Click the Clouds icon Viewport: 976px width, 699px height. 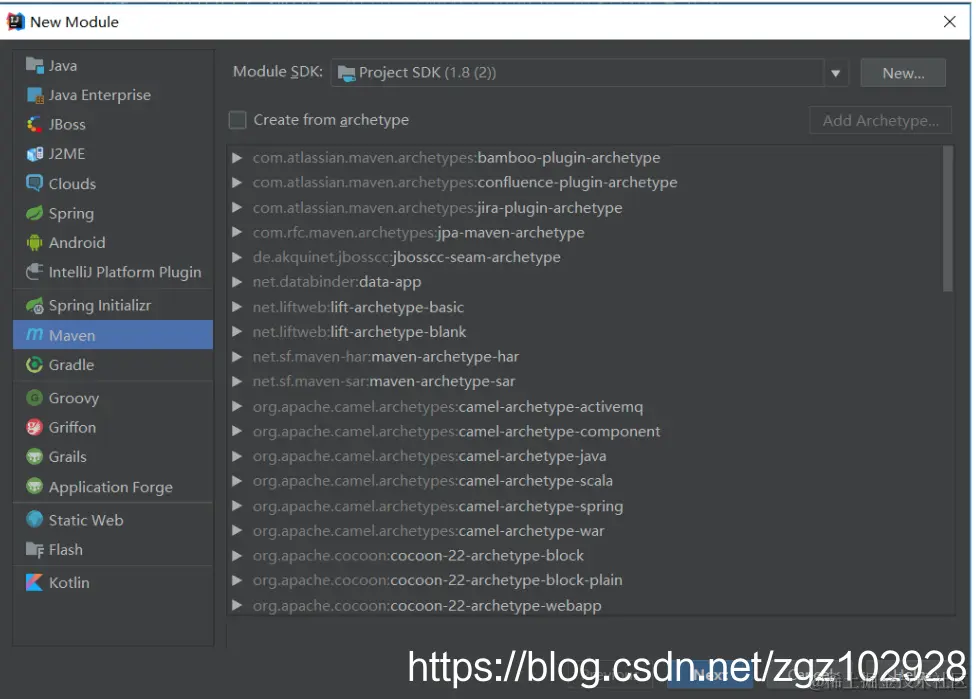click(34, 183)
